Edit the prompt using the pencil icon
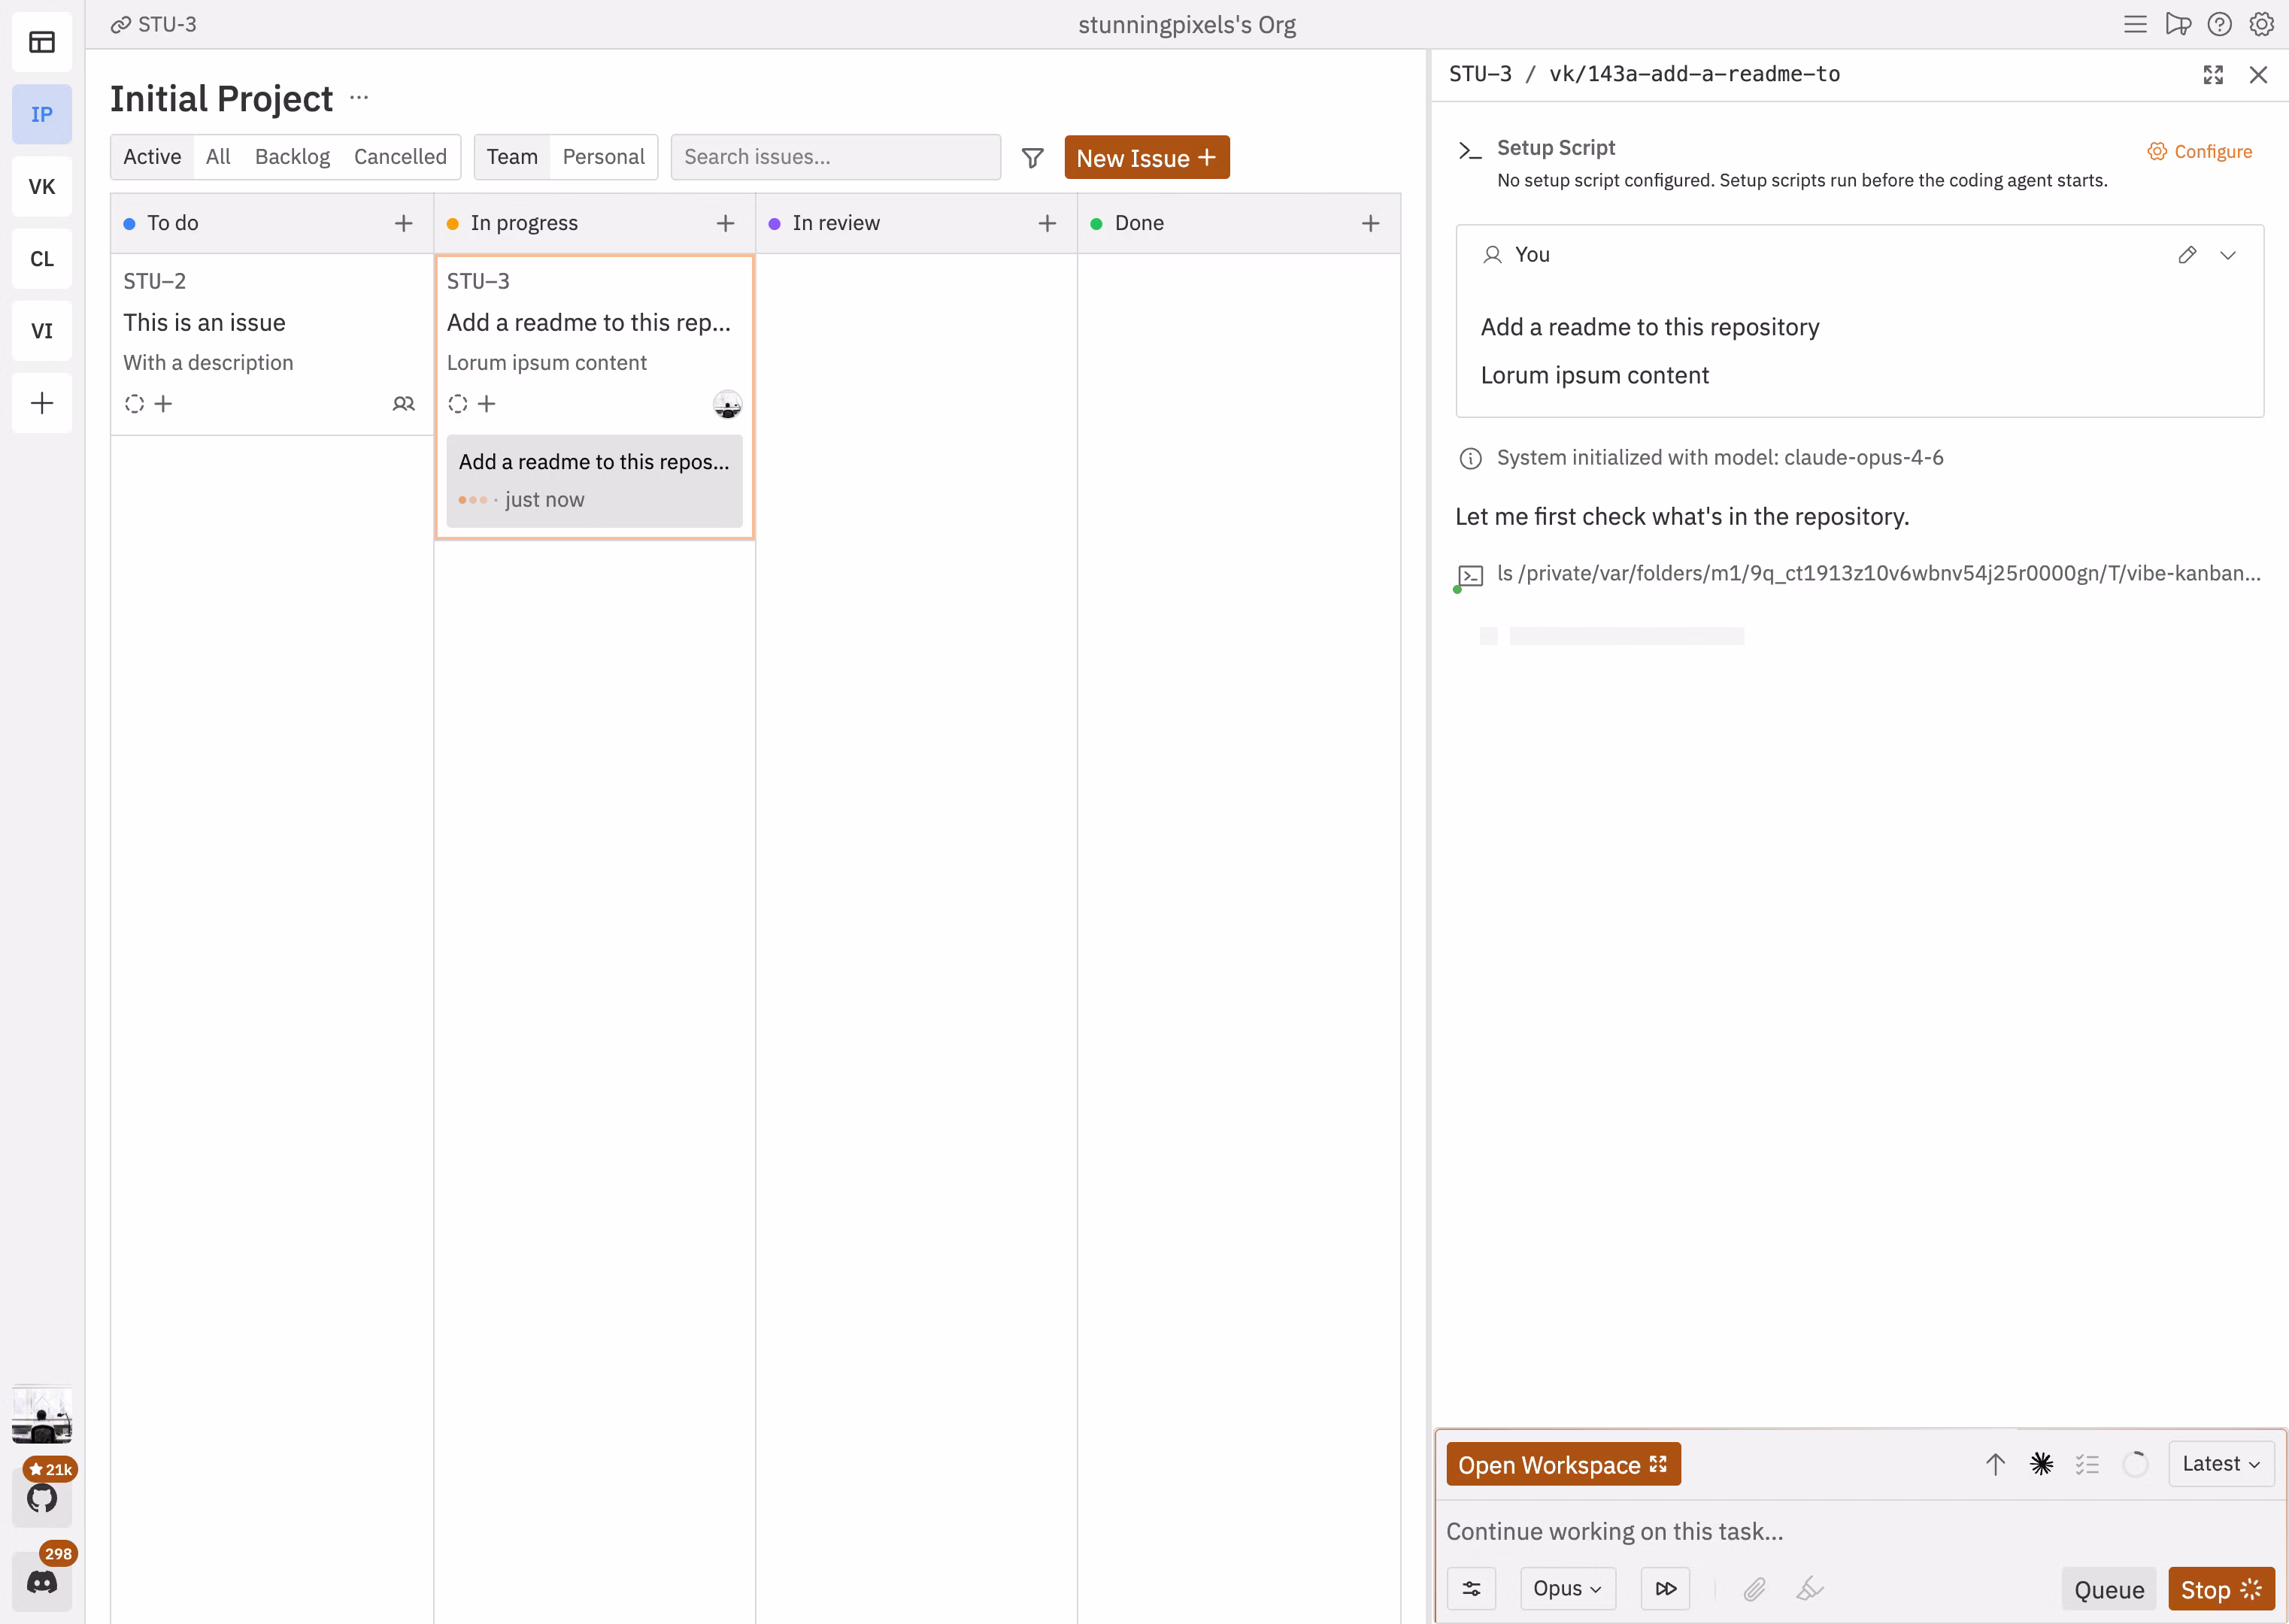 (2187, 255)
